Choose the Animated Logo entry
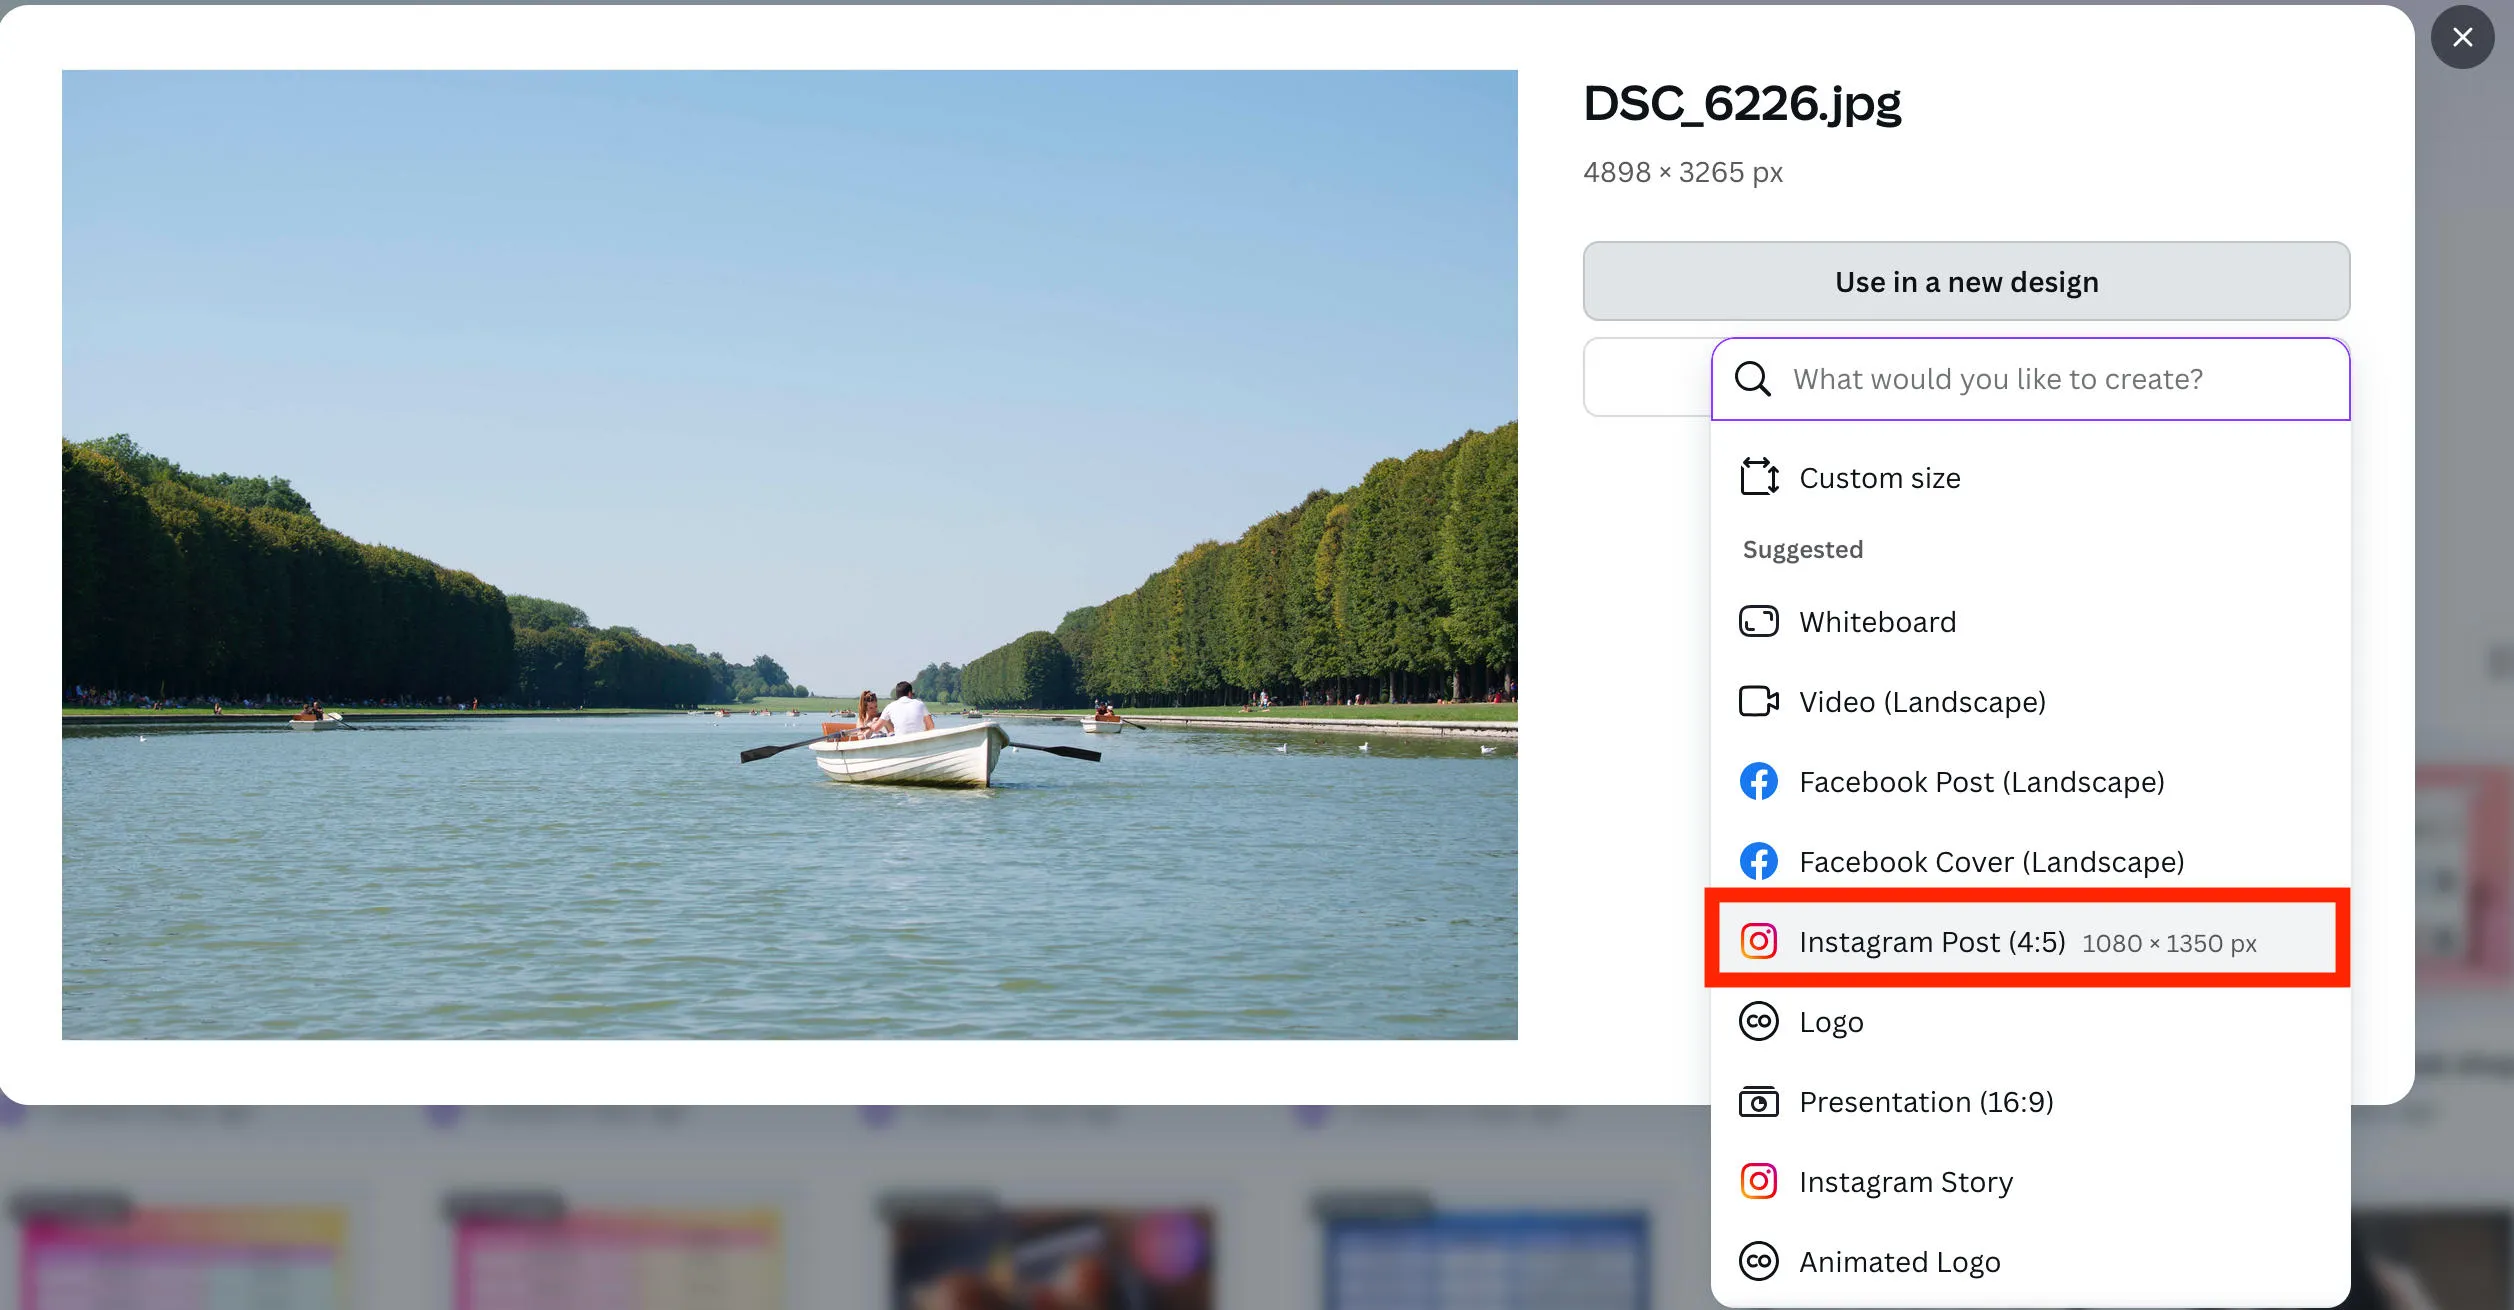 (x=1900, y=1262)
